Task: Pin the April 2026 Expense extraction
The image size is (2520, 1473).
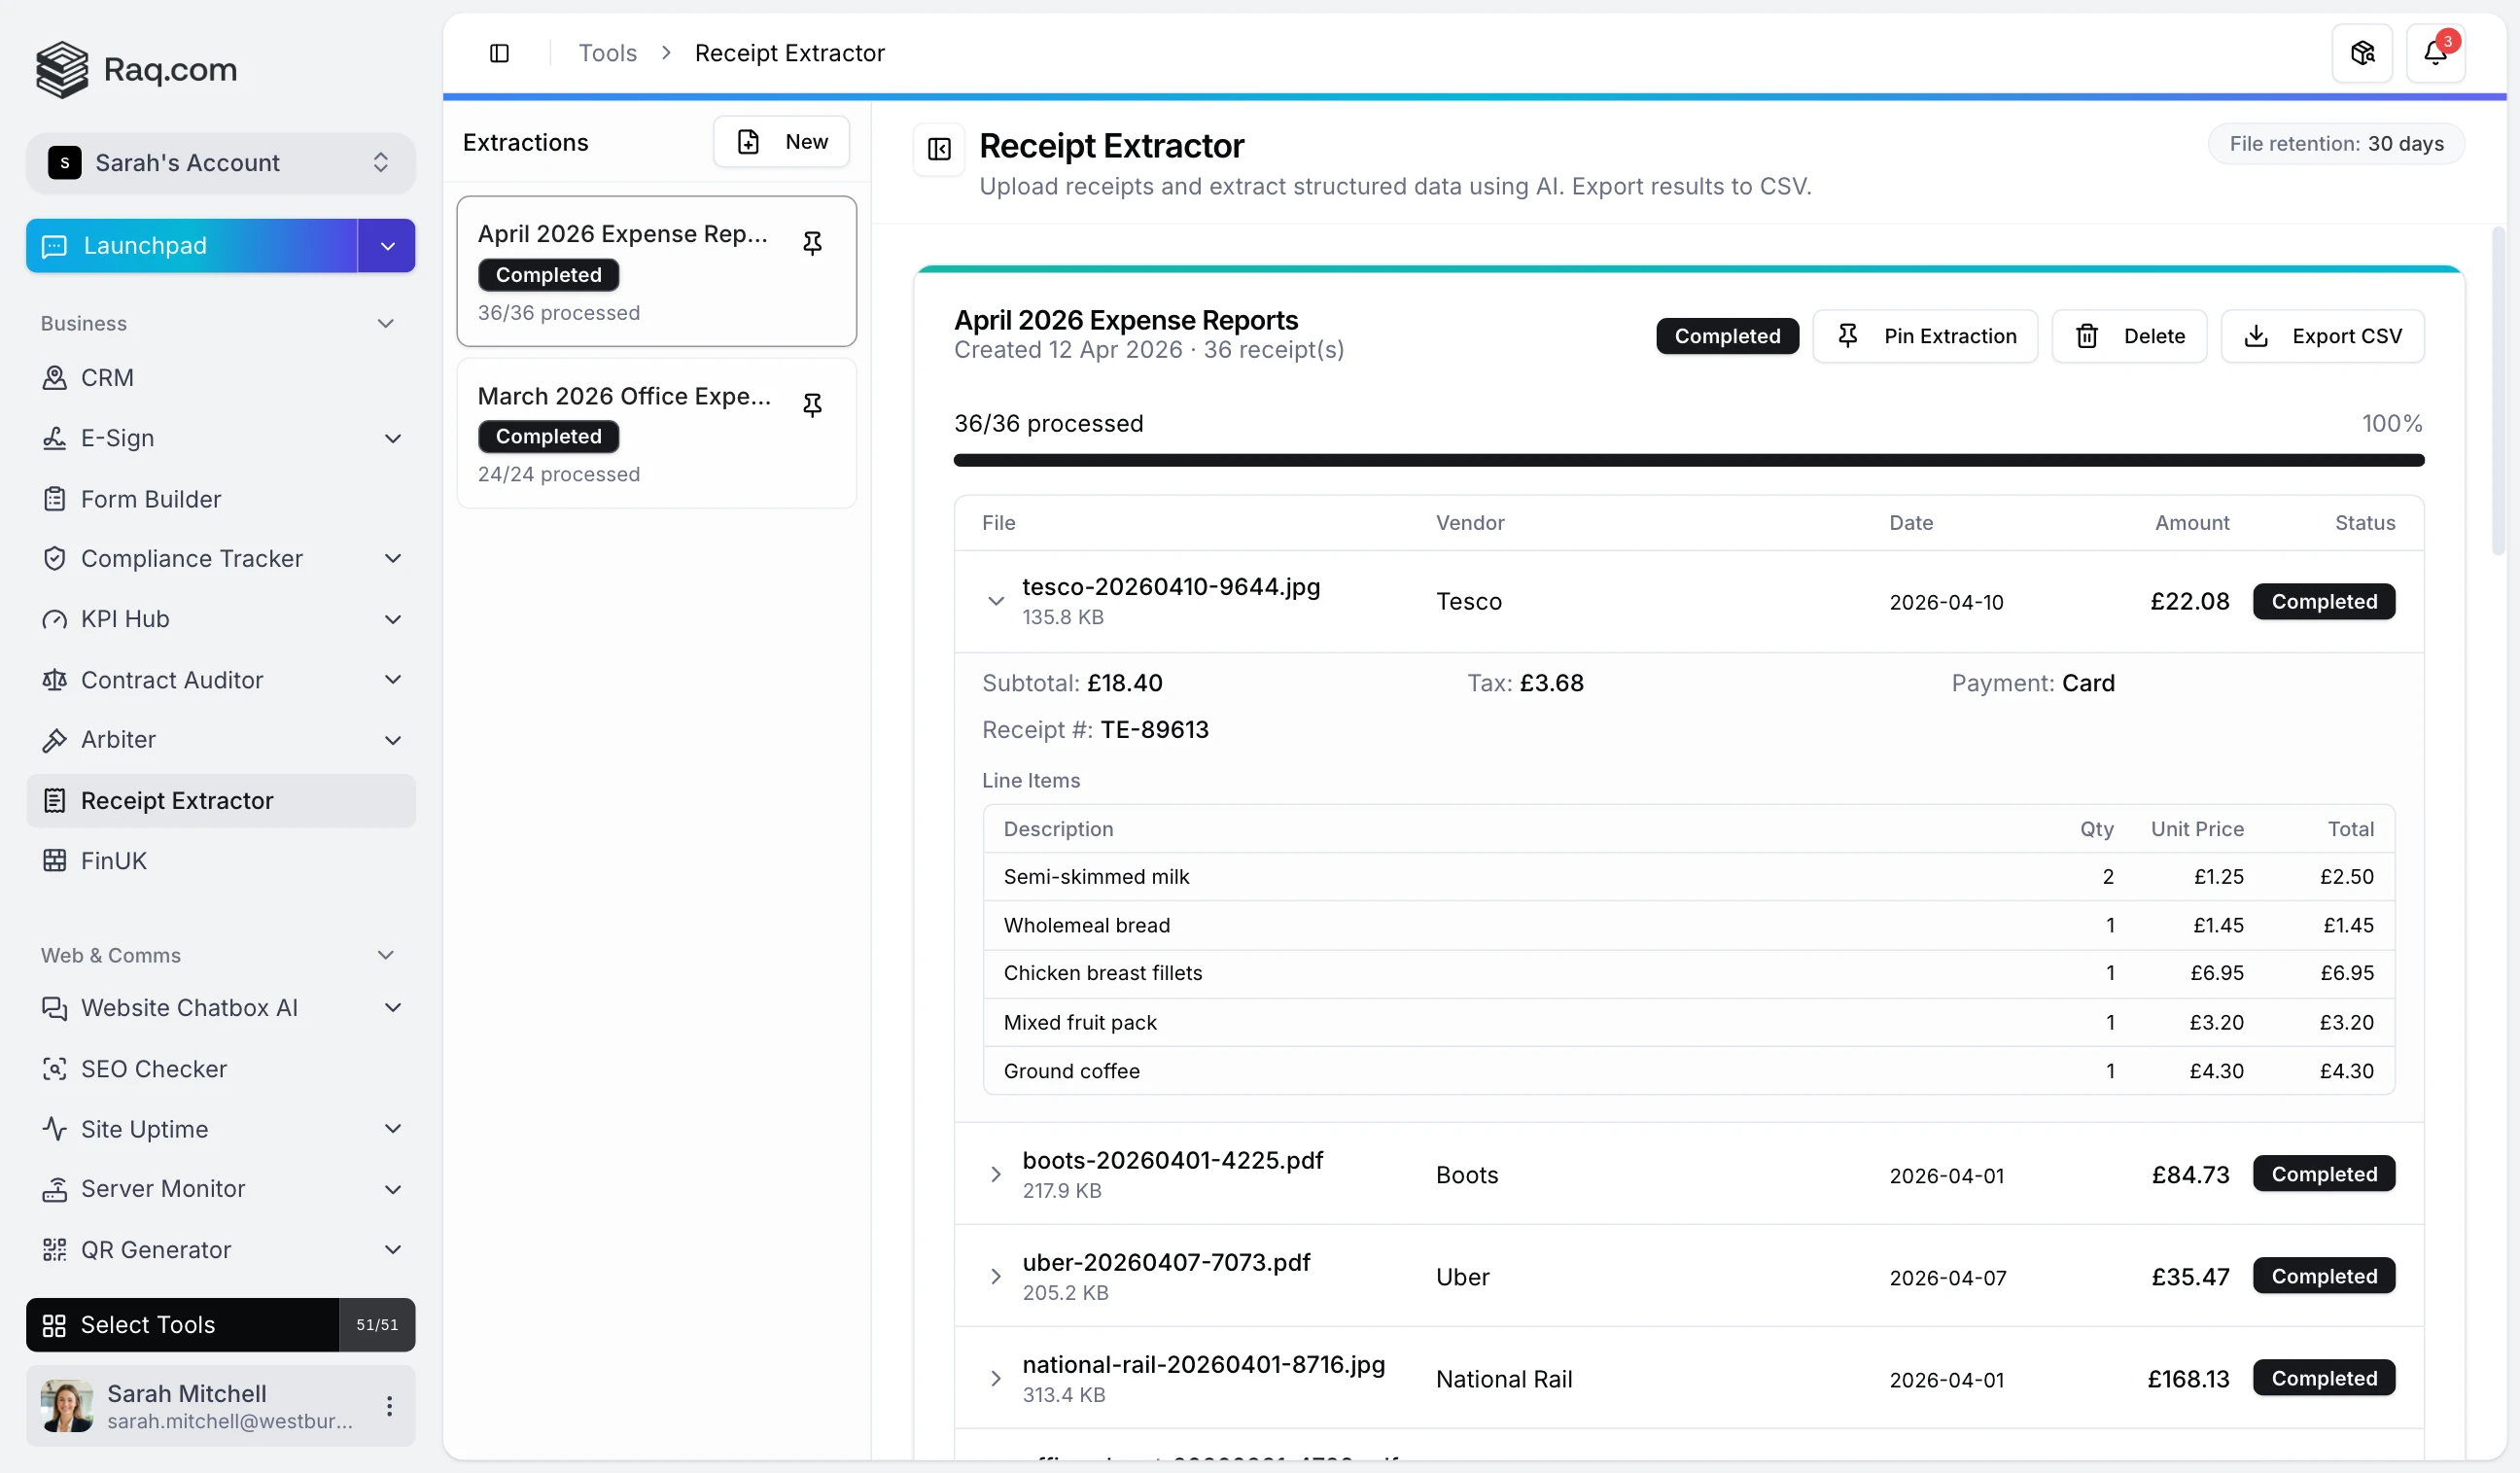Action: [x=812, y=243]
